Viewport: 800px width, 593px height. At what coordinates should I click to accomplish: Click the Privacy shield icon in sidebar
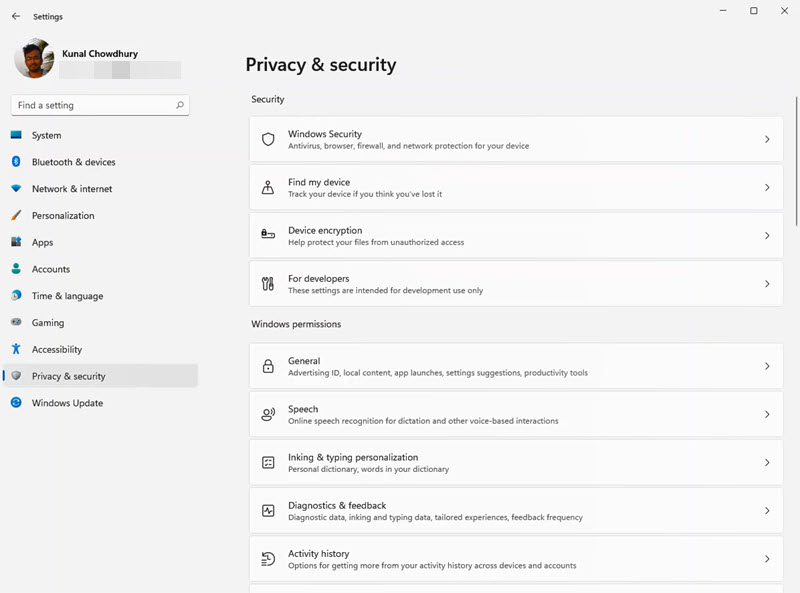click(16, 376)
